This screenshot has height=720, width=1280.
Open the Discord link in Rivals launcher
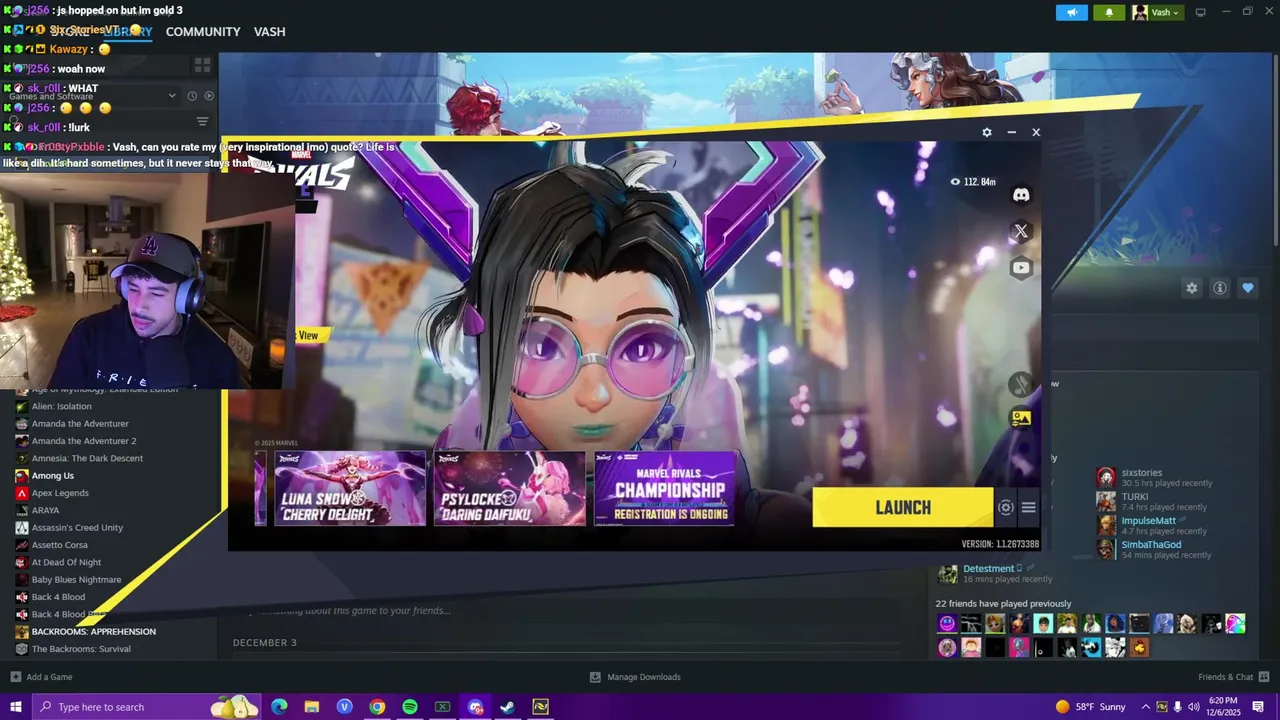1021,195
